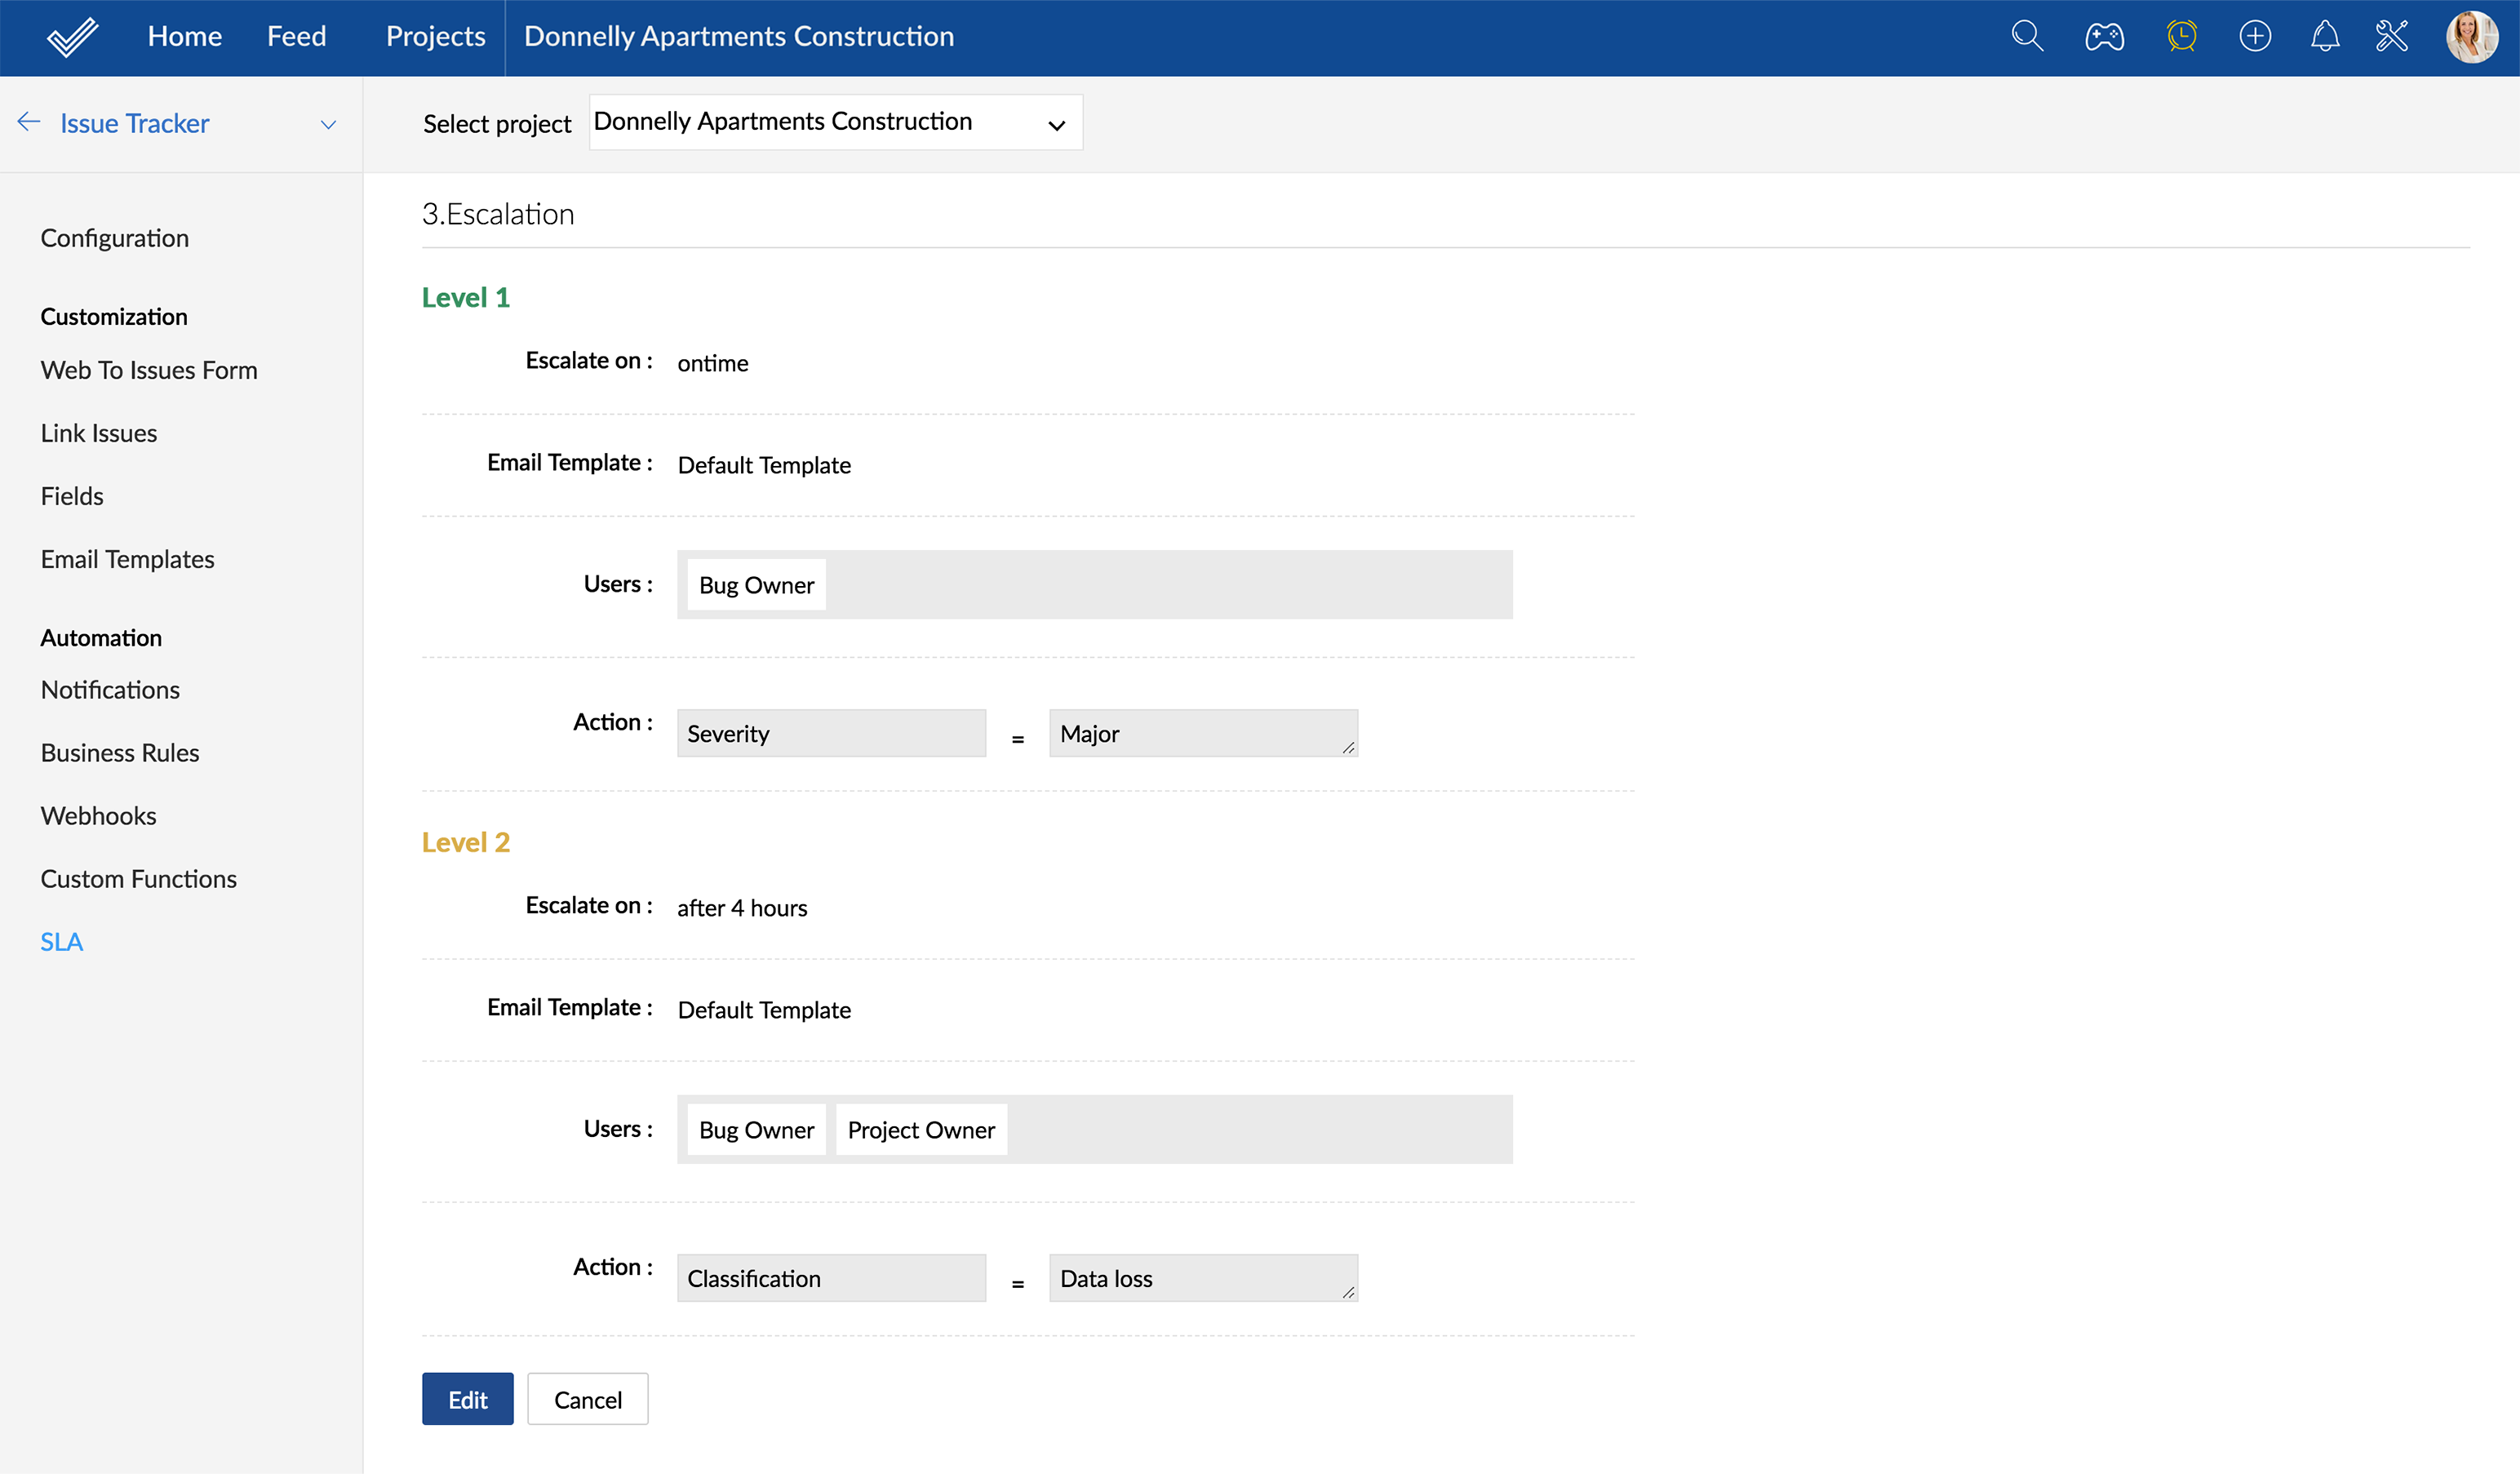Click the Data loss value field
Screen dimensions: 2520x1474
(1203, 1278)
